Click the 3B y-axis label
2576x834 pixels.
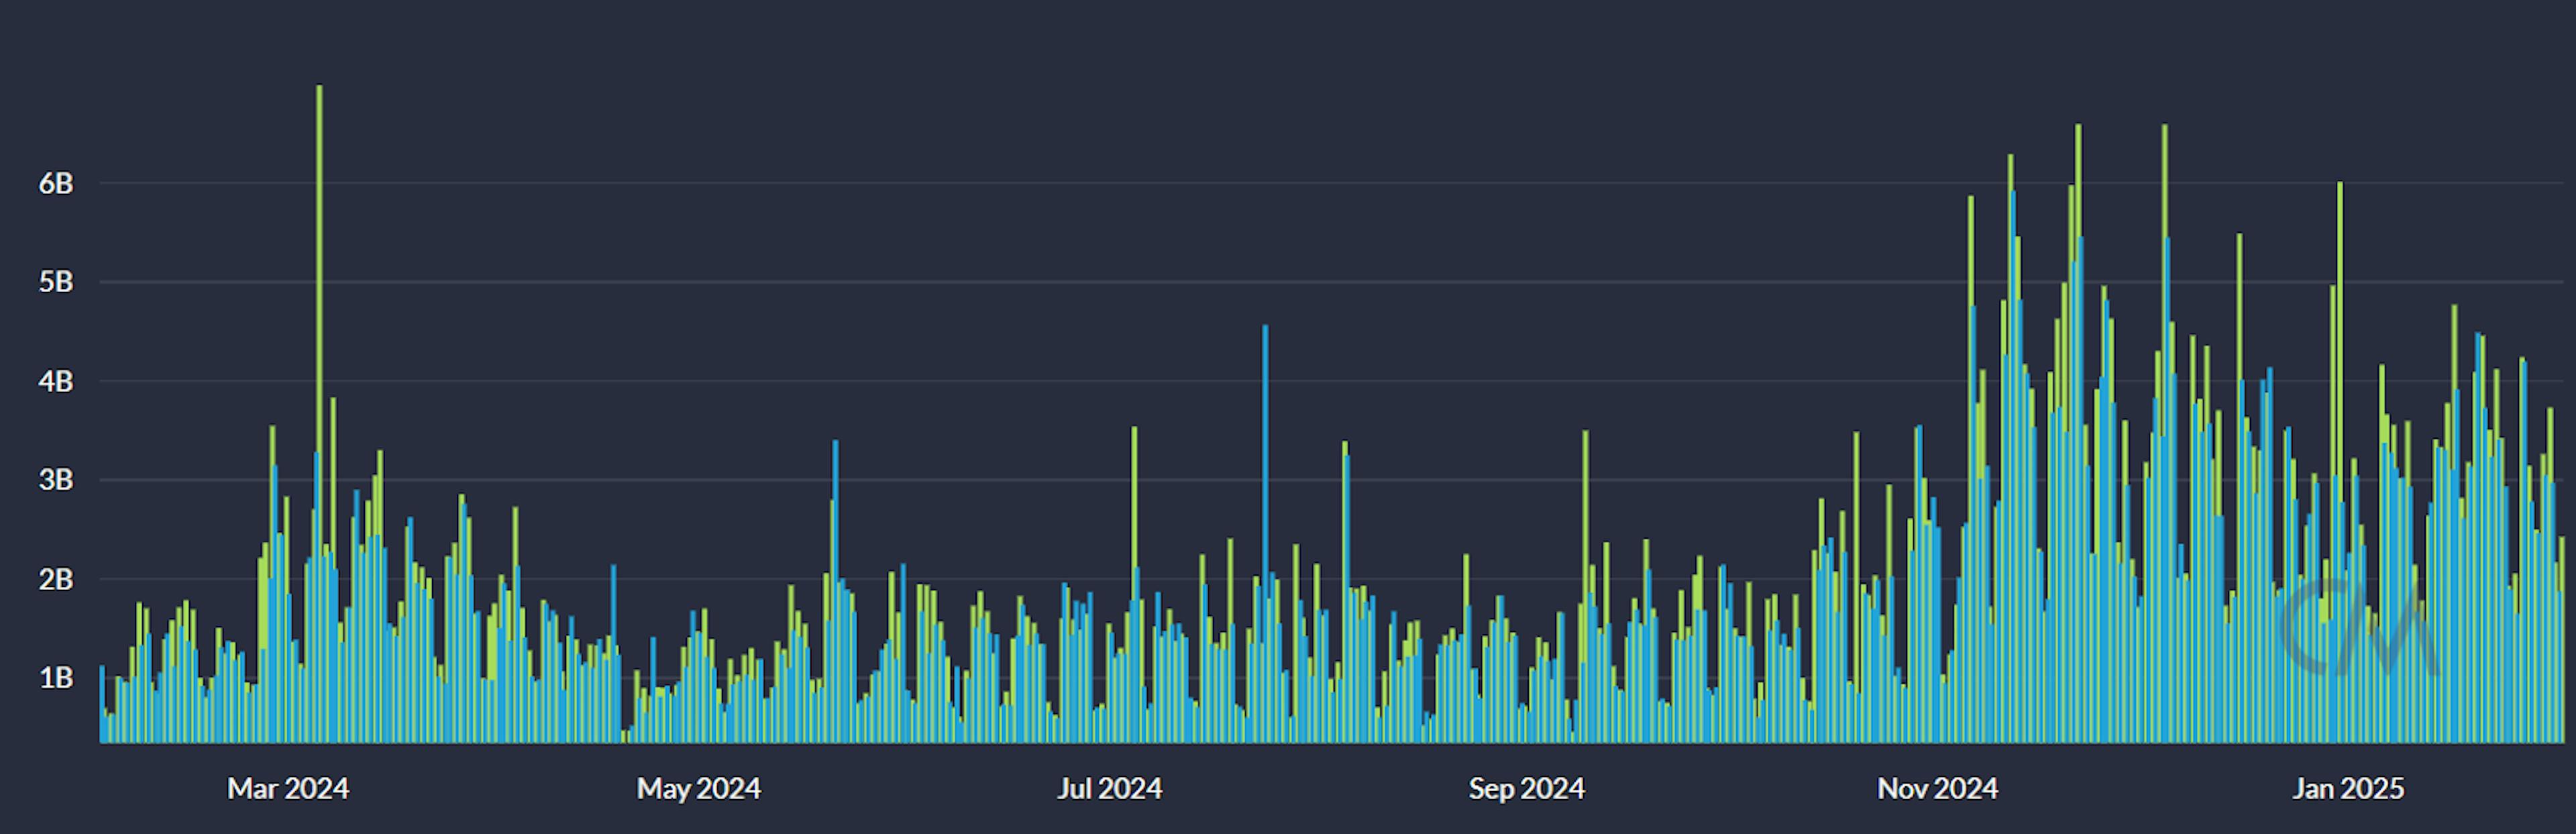click(x=56, y=480)
